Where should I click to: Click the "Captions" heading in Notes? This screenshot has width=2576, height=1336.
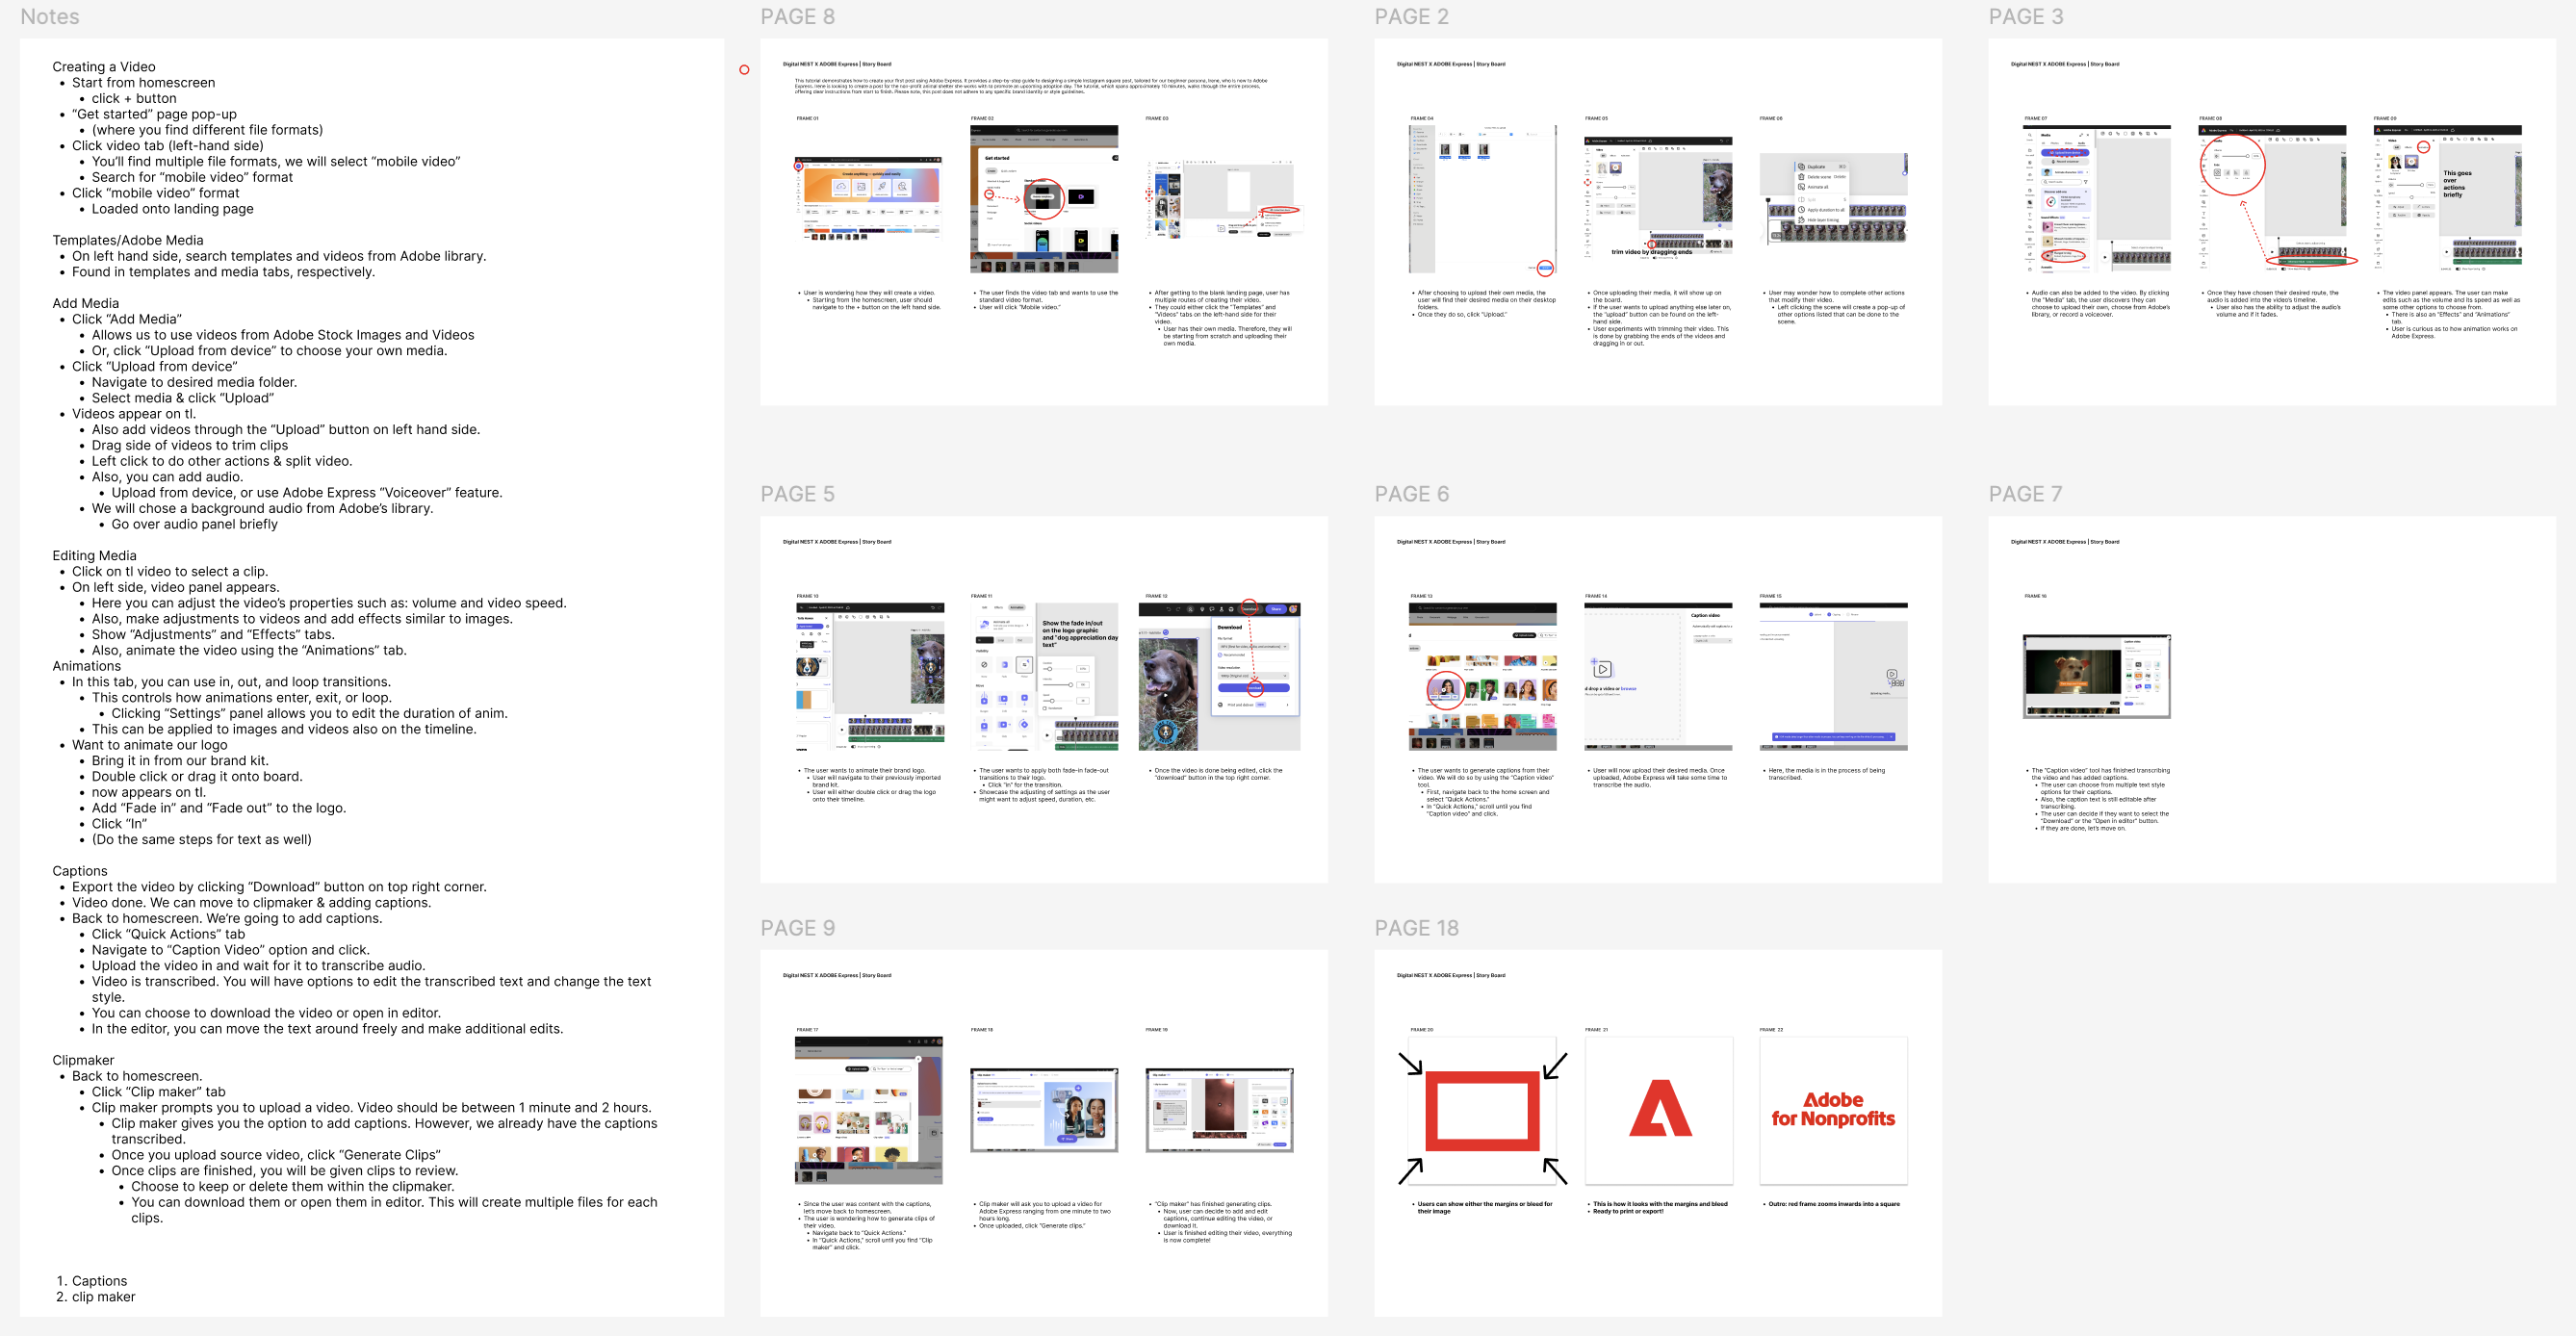(80, 871)
